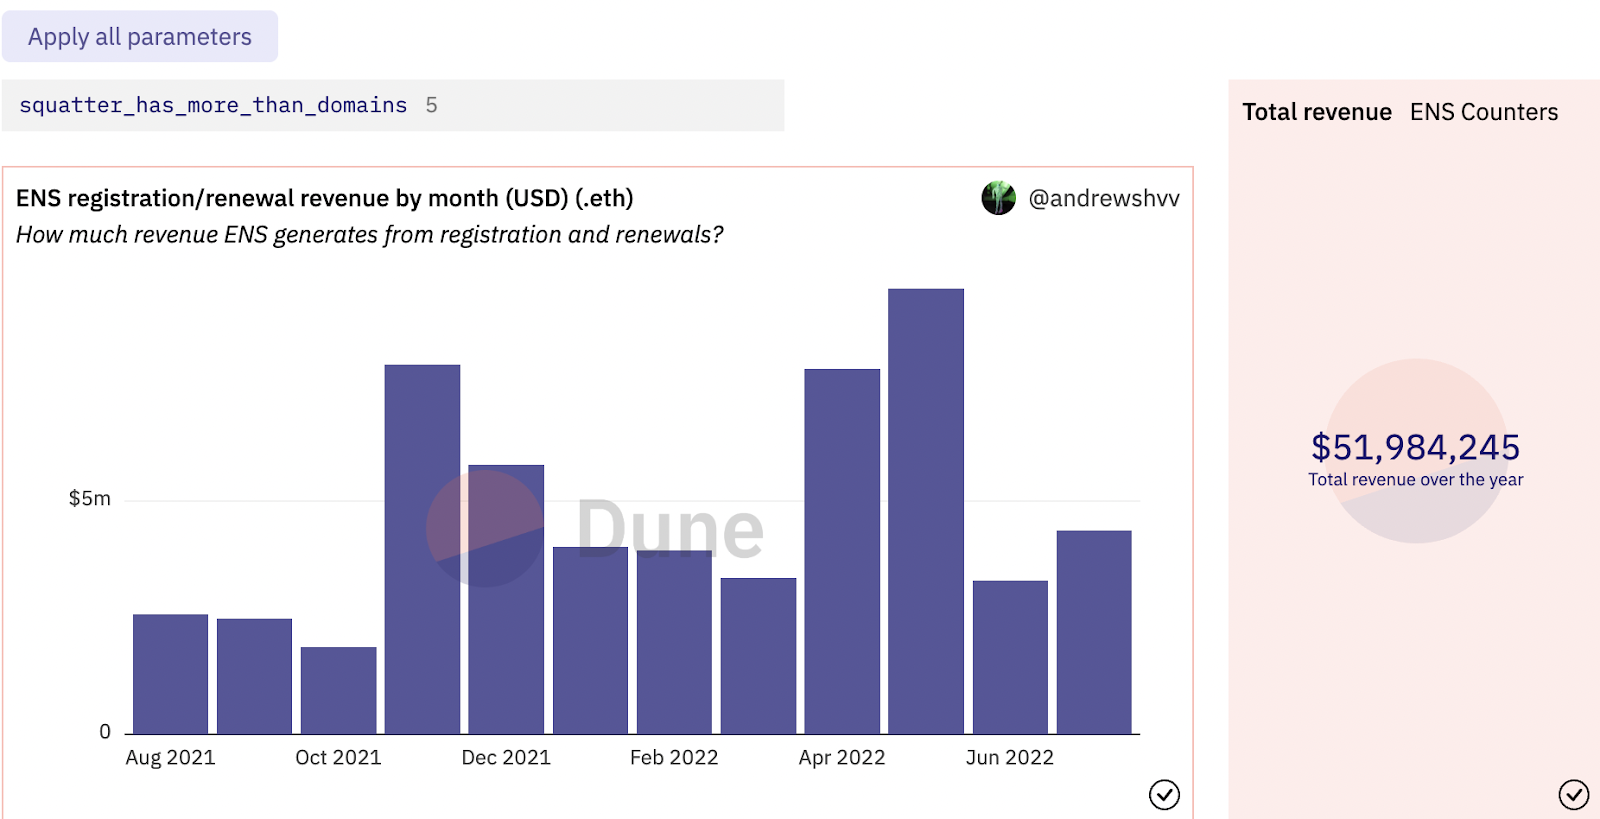The height and width of the screenshot is (819, 1600).
Task: Click the Feb 2022 x-axis label
Action: [674, 758]
